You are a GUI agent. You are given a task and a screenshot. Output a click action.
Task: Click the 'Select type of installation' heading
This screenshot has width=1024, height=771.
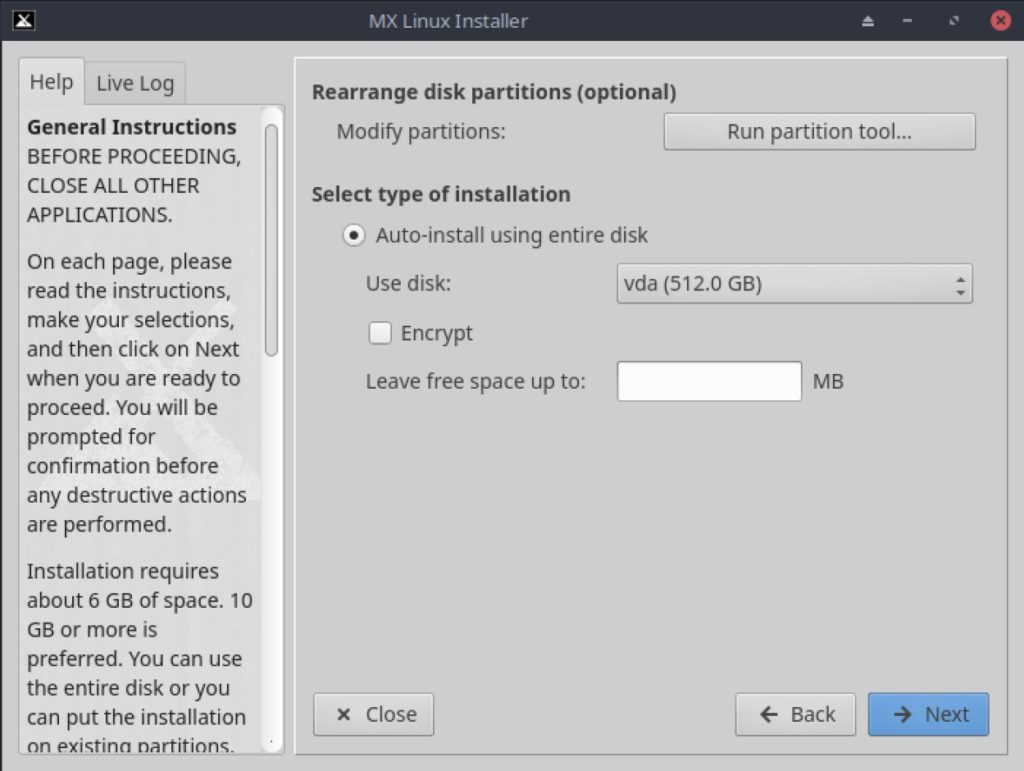click(x=441, y=194)
